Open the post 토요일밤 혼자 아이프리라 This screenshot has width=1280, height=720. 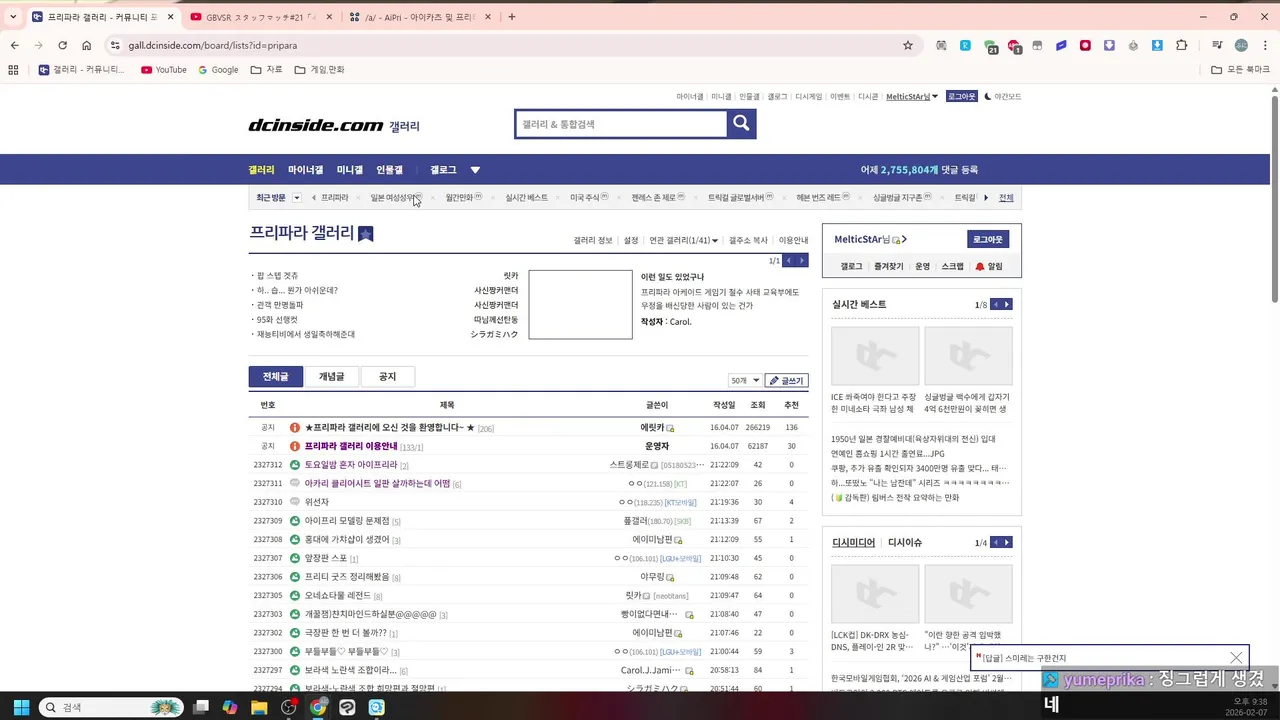[351, 465]
